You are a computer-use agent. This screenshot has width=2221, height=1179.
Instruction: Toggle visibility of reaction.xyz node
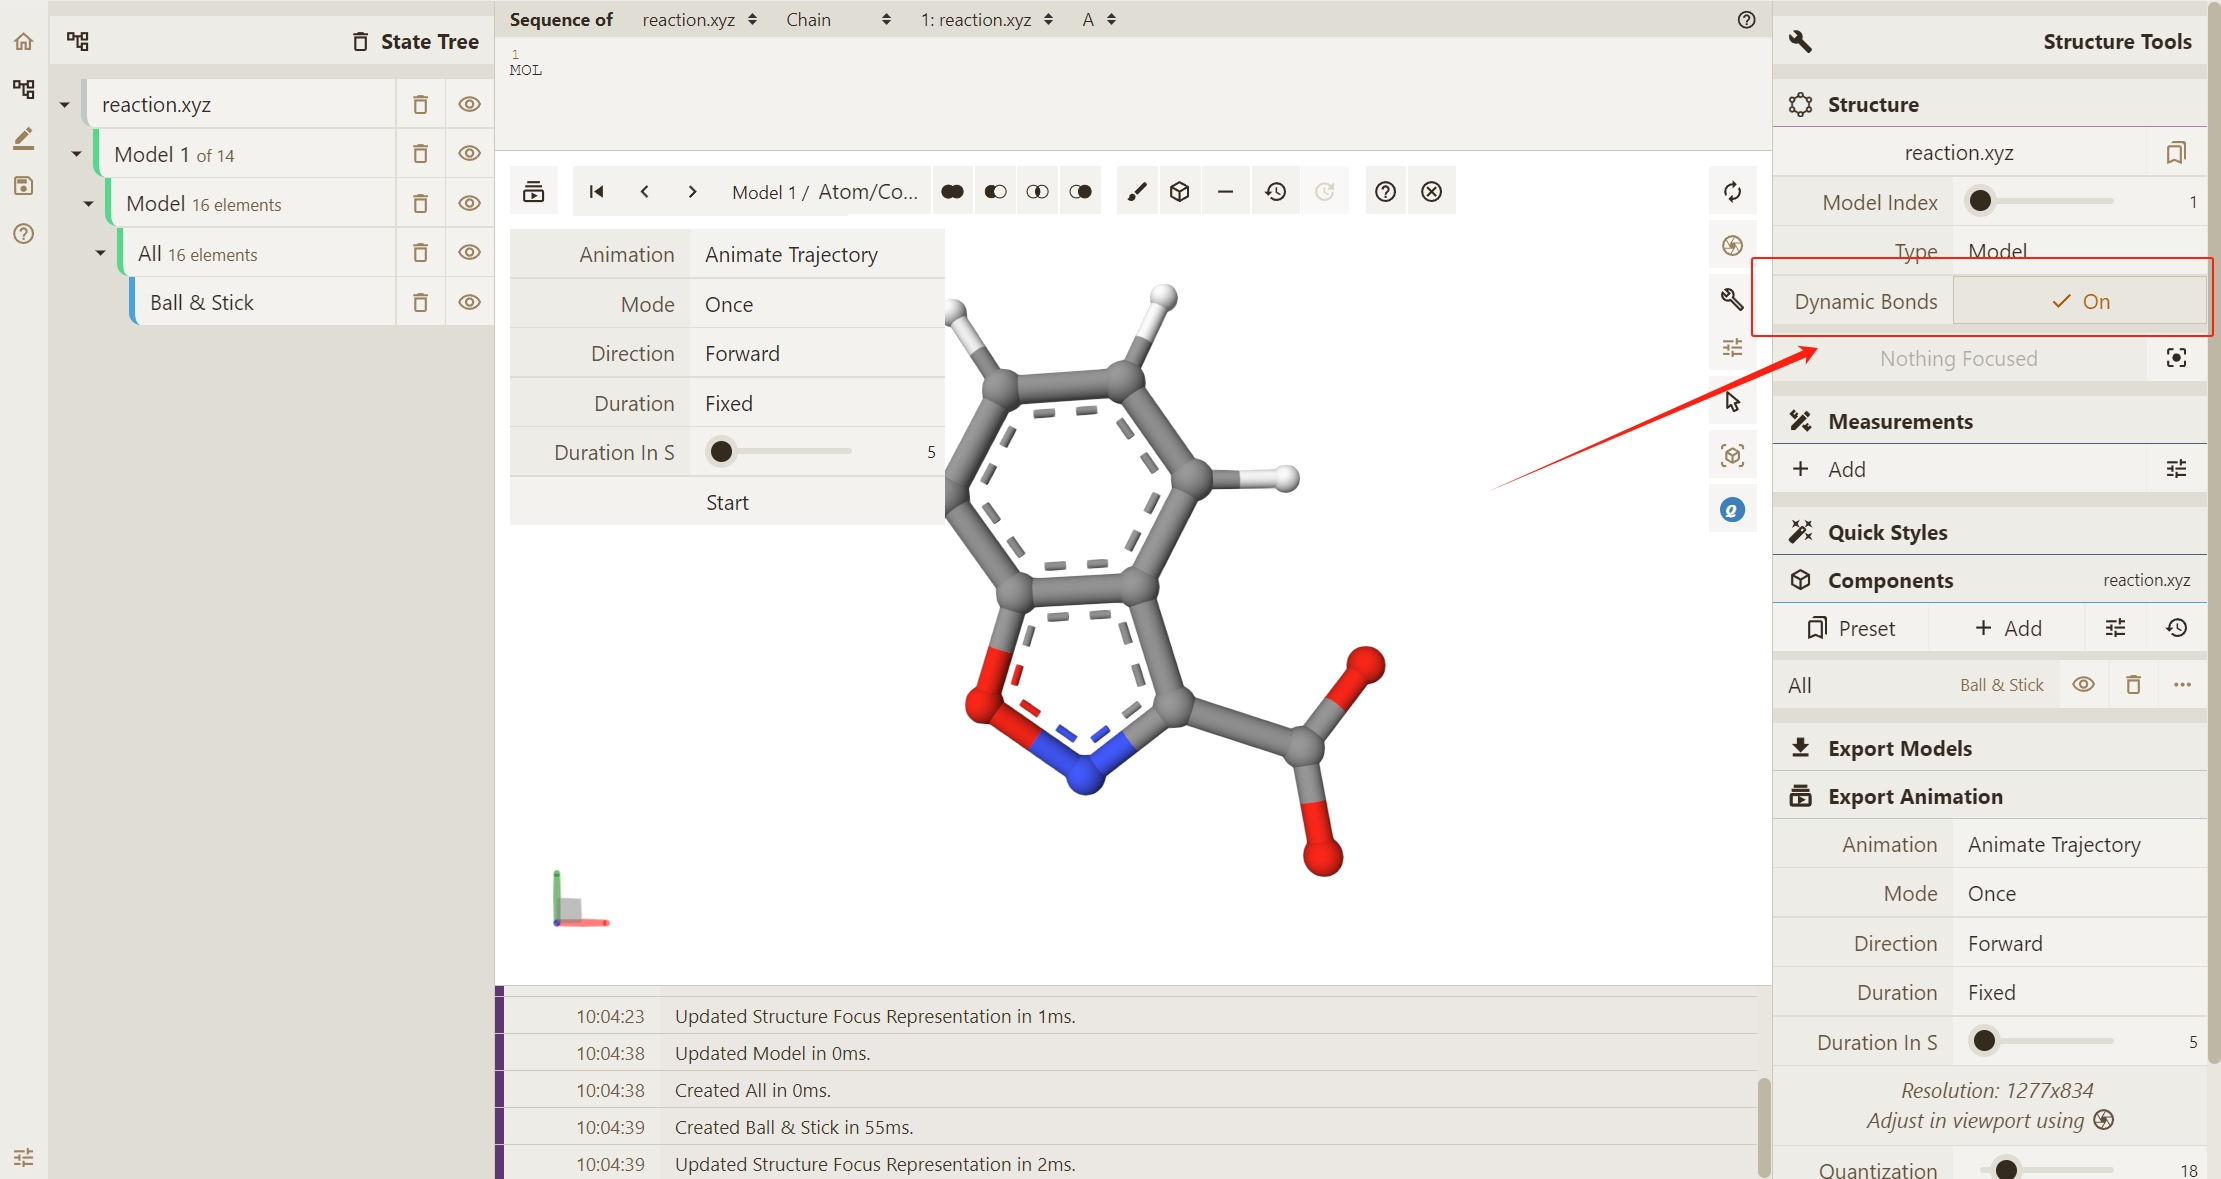pyautogui.click(x=469, y=104)
